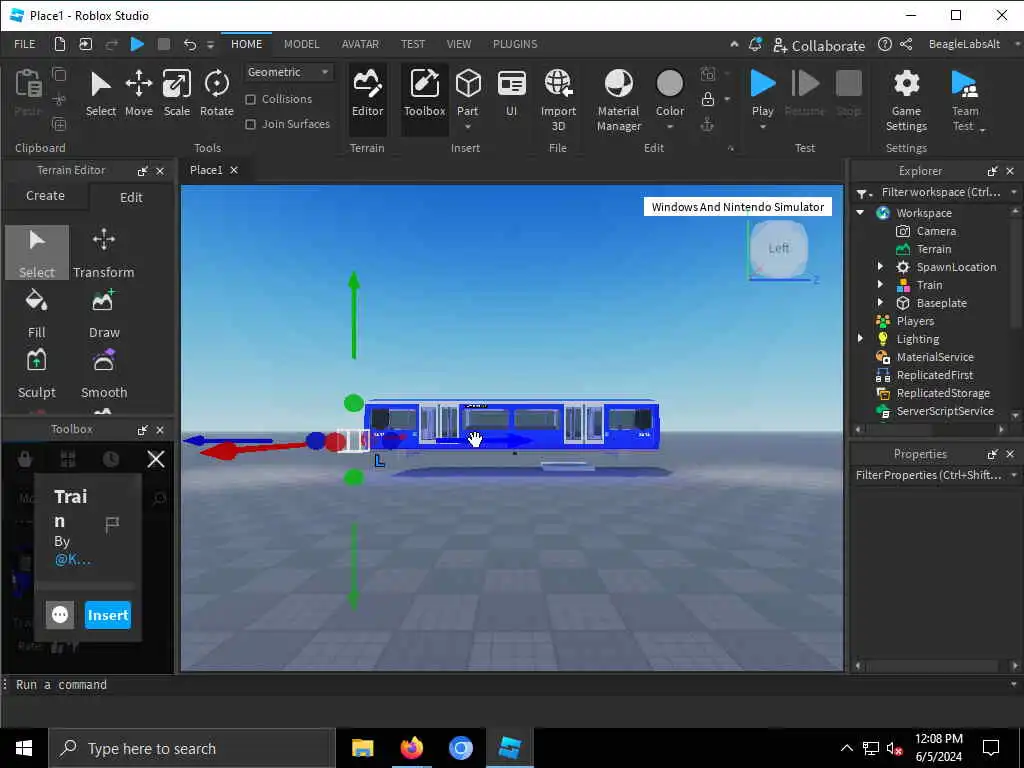Image resolution: width=1024 pixels, height=768 pixels.
Task: Open Game Settings
Action: coord(906,100)
